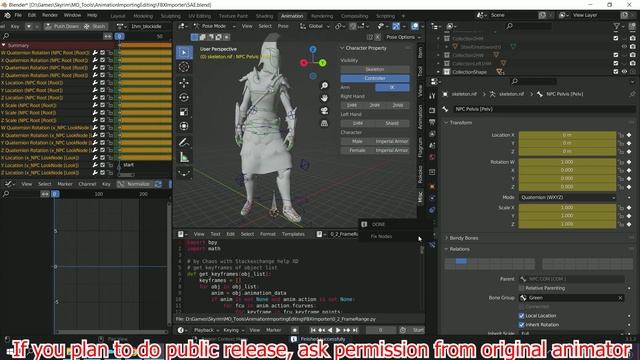640x360 pixels.
Task: Toggle the IK arm button
Action: click(392, 87)
